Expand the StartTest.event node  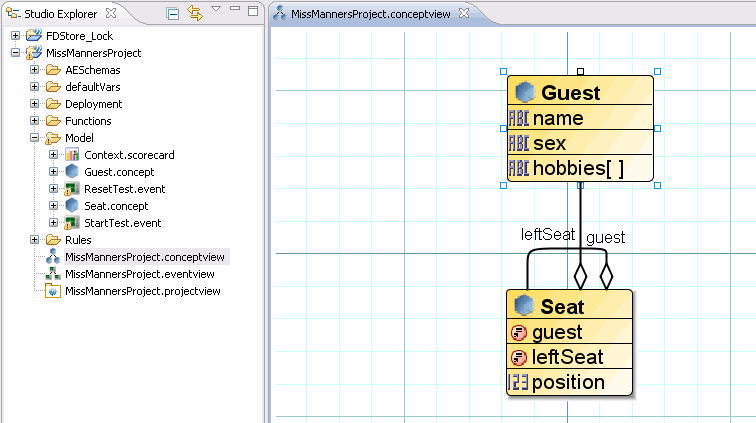pos(54,222)
